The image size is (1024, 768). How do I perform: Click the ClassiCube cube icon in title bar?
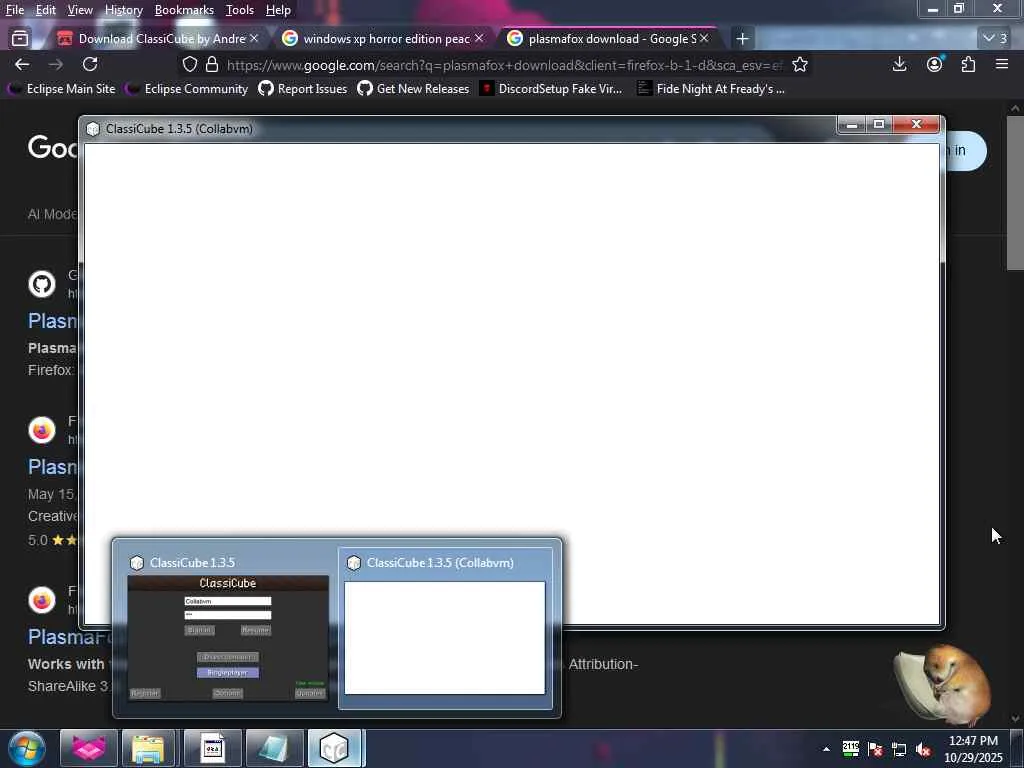pyautogui.click(x=93, y=129)
